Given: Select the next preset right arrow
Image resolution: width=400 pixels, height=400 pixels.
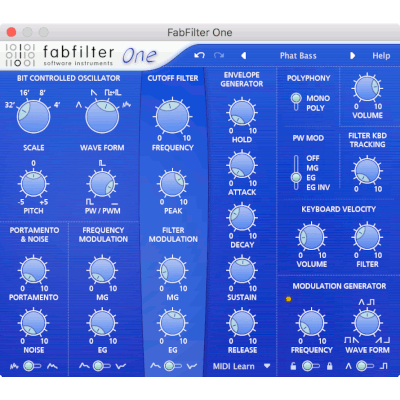Looking at the screenshot, I should coord(352,55).
